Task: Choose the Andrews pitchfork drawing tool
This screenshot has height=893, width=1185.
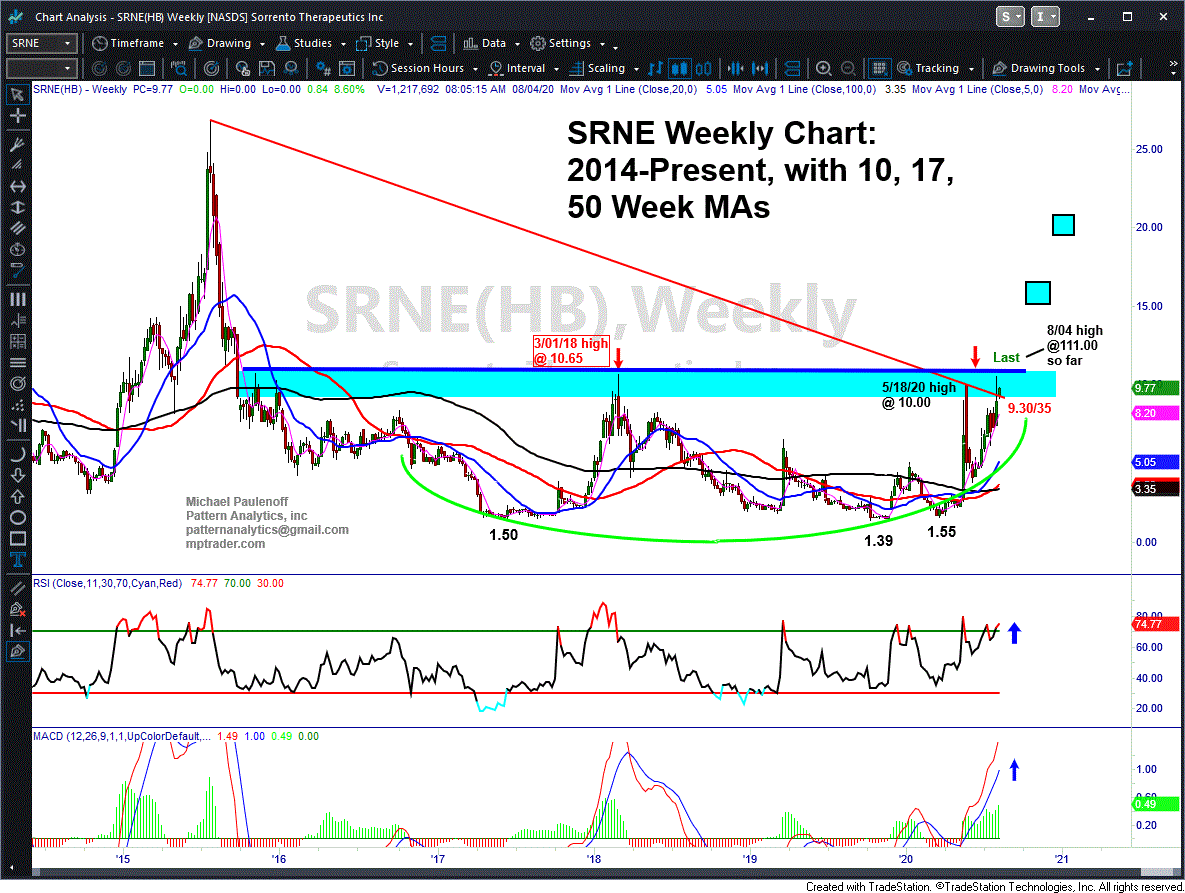Action: coord(17,144)
